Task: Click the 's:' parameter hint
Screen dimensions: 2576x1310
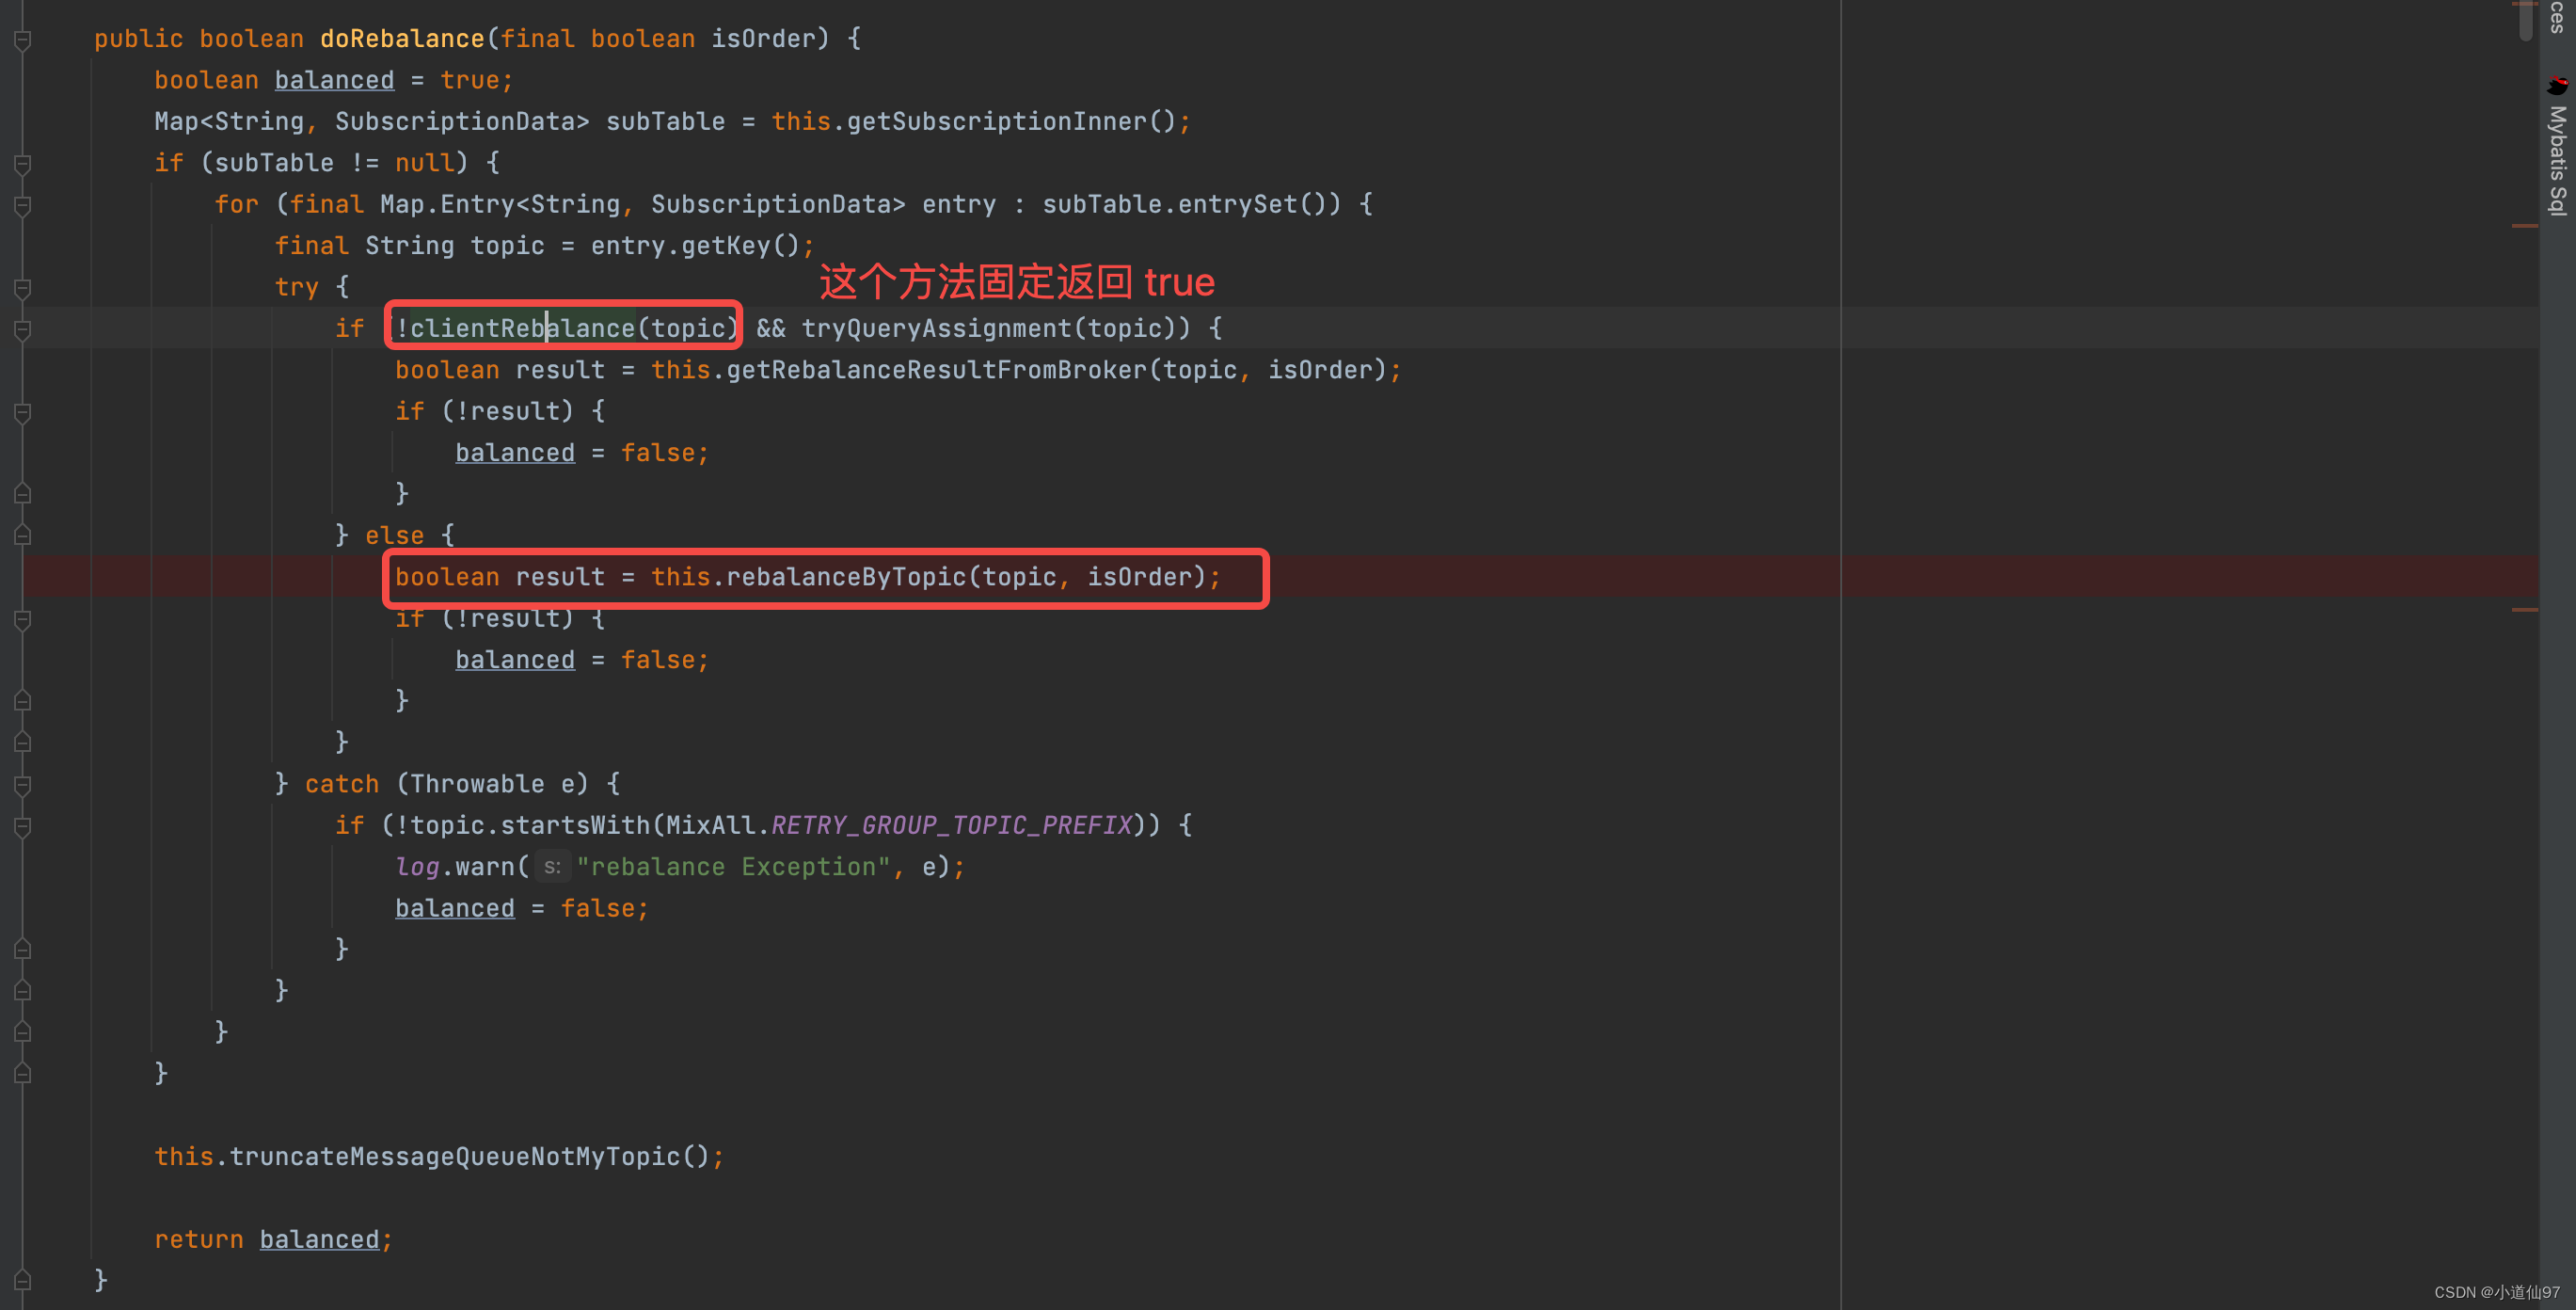Action: pyautogui.click(x=552, y=867)
